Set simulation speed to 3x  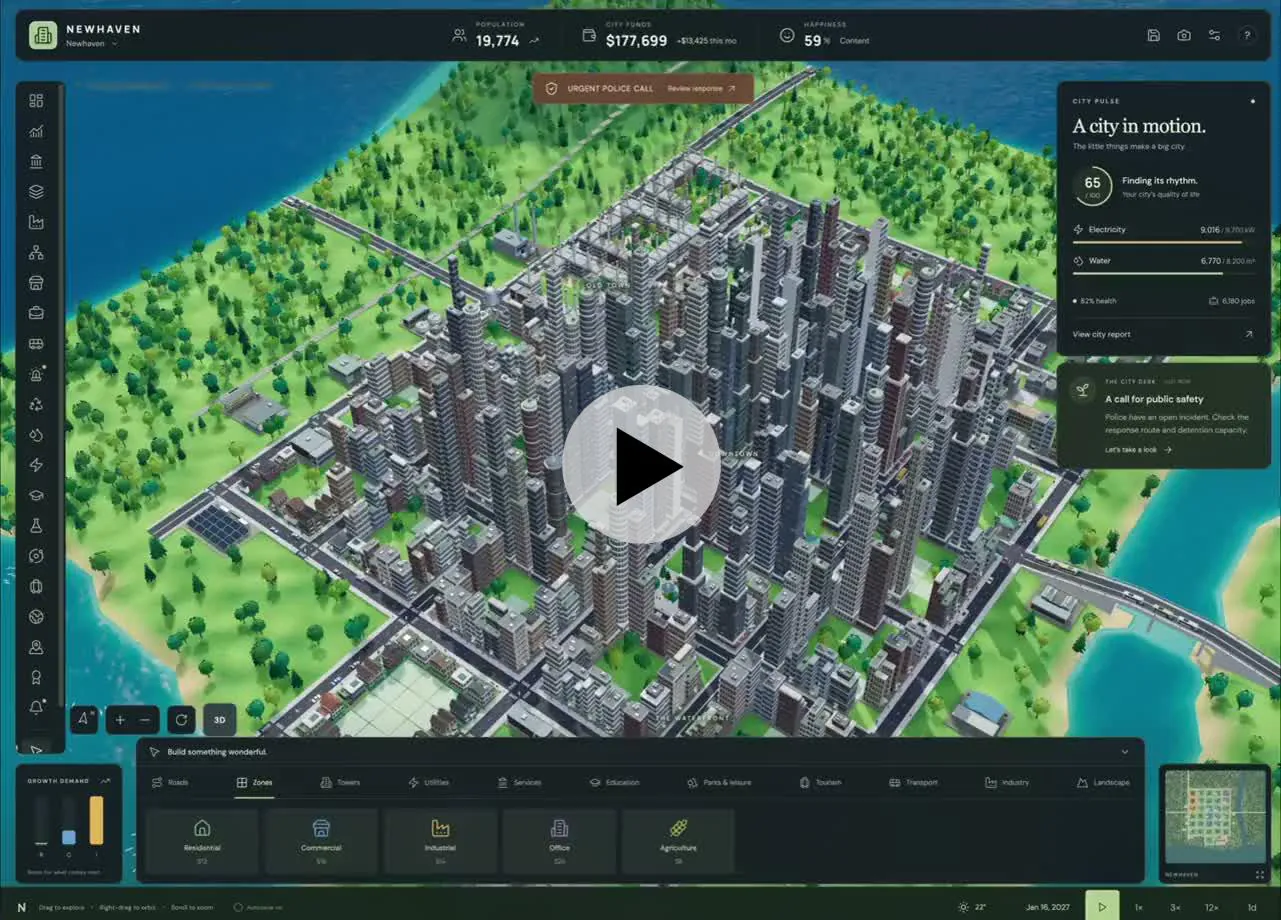coord(1174,907)
